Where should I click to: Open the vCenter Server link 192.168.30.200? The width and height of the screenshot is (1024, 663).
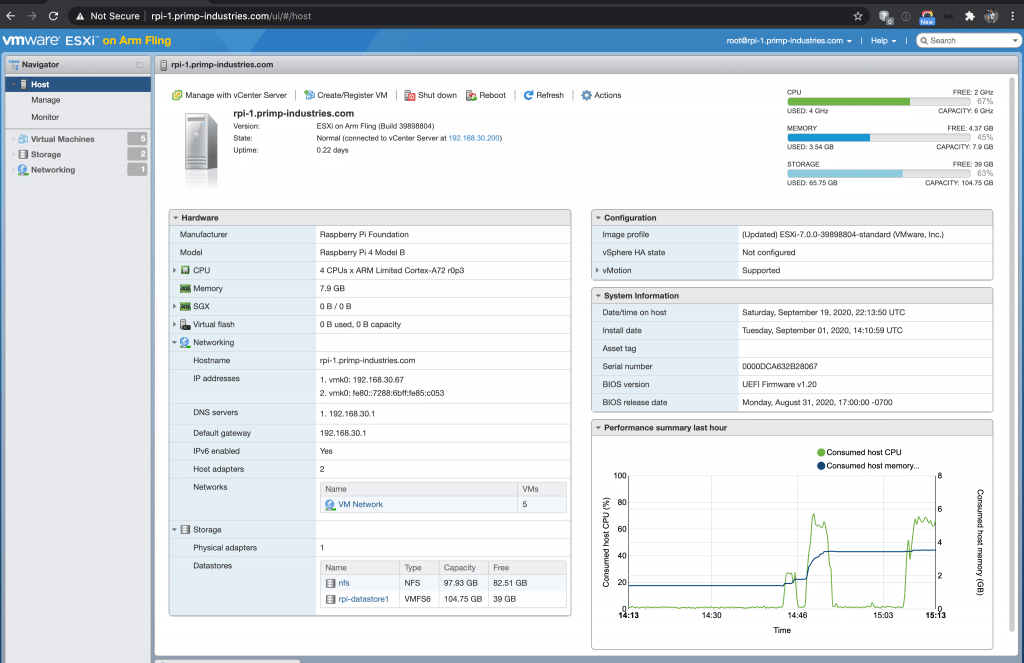474,138
